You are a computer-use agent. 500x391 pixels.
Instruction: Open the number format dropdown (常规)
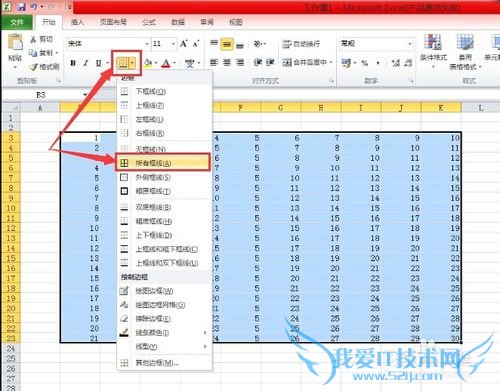click(x=410, y=44)
